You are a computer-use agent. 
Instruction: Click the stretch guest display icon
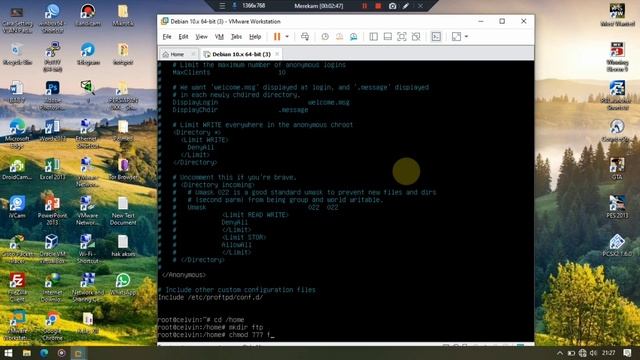click(456, 37)
